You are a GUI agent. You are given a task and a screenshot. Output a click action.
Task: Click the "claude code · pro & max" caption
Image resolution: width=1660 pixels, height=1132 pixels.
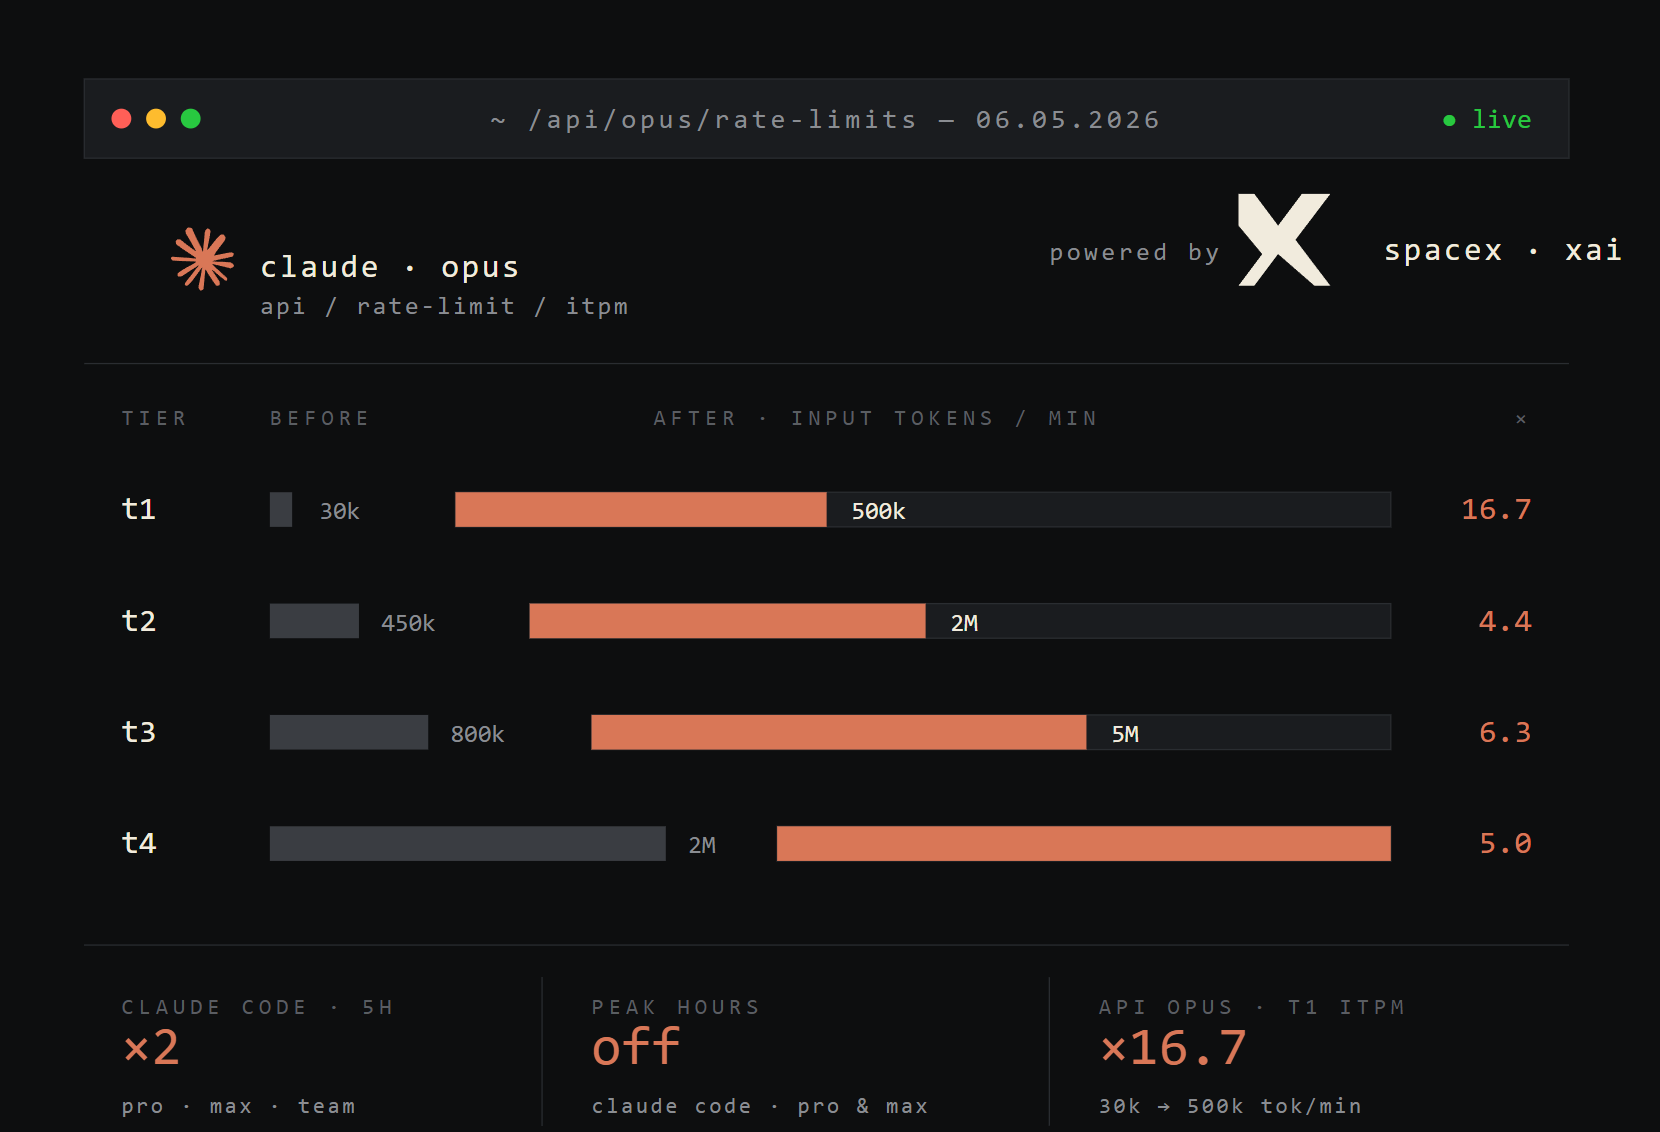coord(760,1106)
